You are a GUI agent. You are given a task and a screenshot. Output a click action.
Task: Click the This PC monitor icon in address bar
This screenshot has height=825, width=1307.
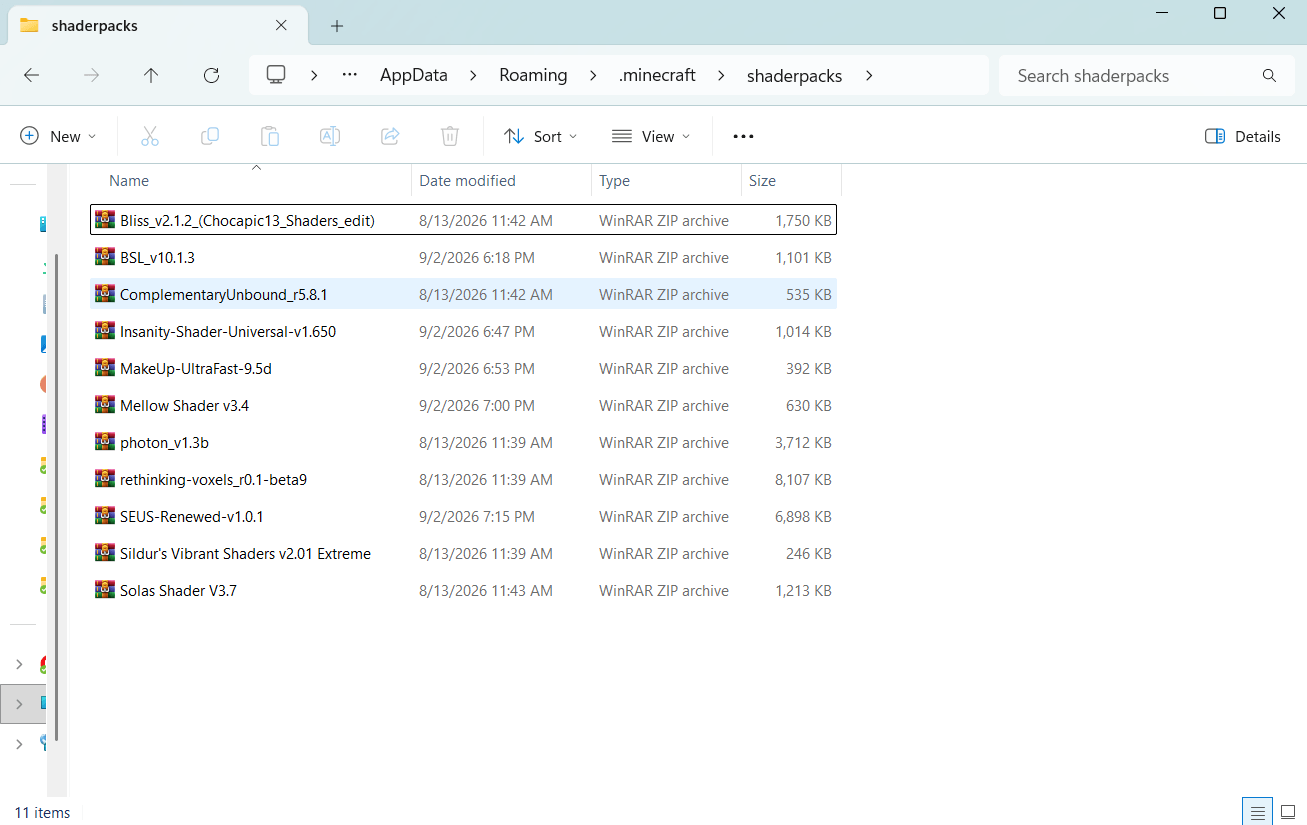[276, 75]
